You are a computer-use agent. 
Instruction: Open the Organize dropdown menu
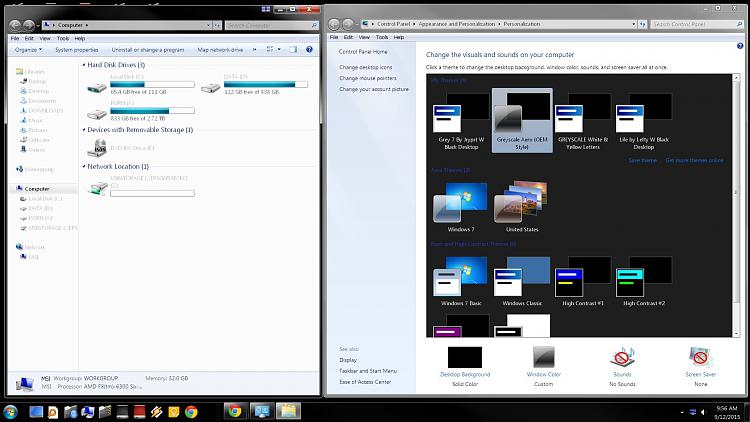click(x=28, y=50)
